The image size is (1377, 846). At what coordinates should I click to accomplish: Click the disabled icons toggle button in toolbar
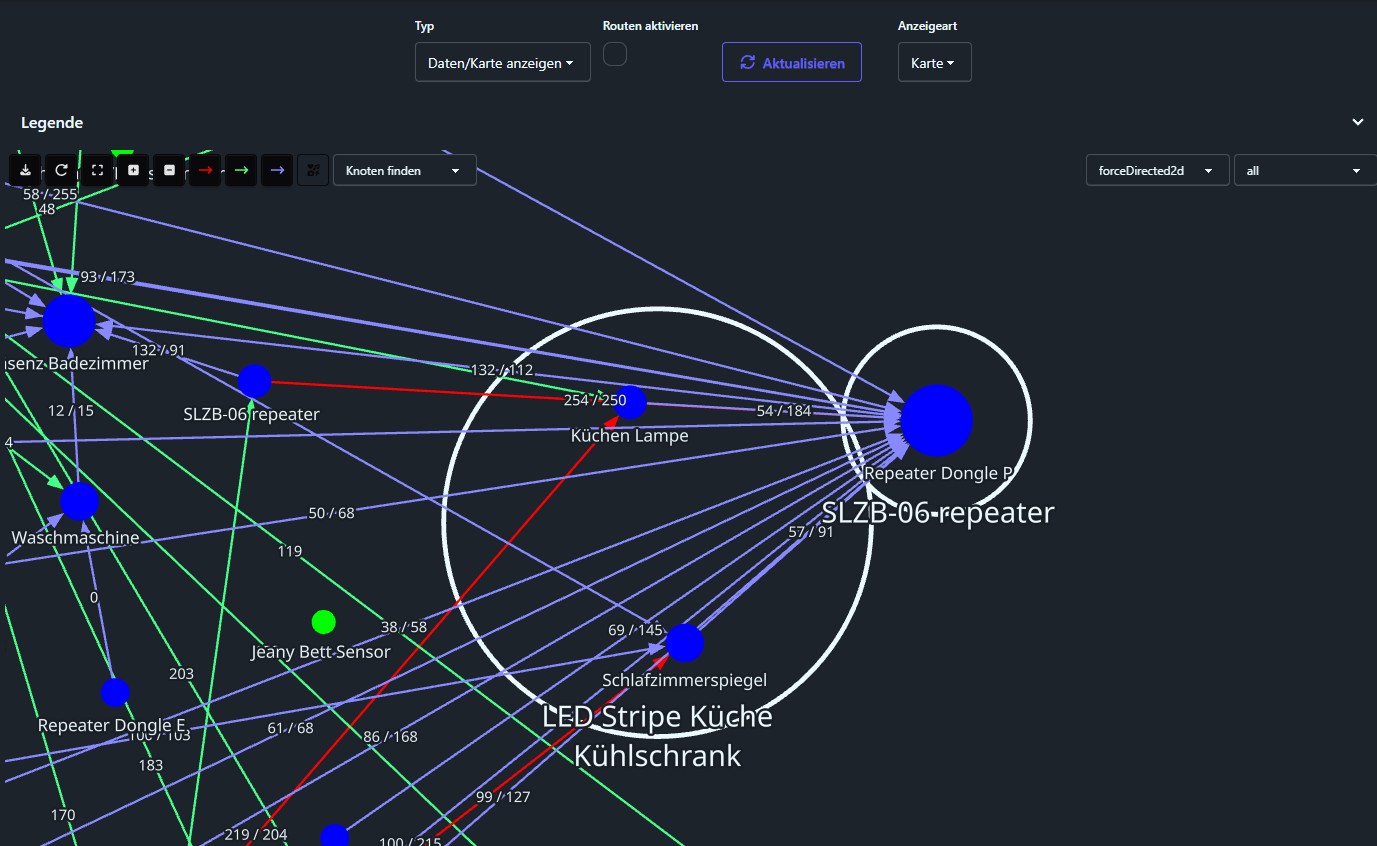[x=313, y=170]
